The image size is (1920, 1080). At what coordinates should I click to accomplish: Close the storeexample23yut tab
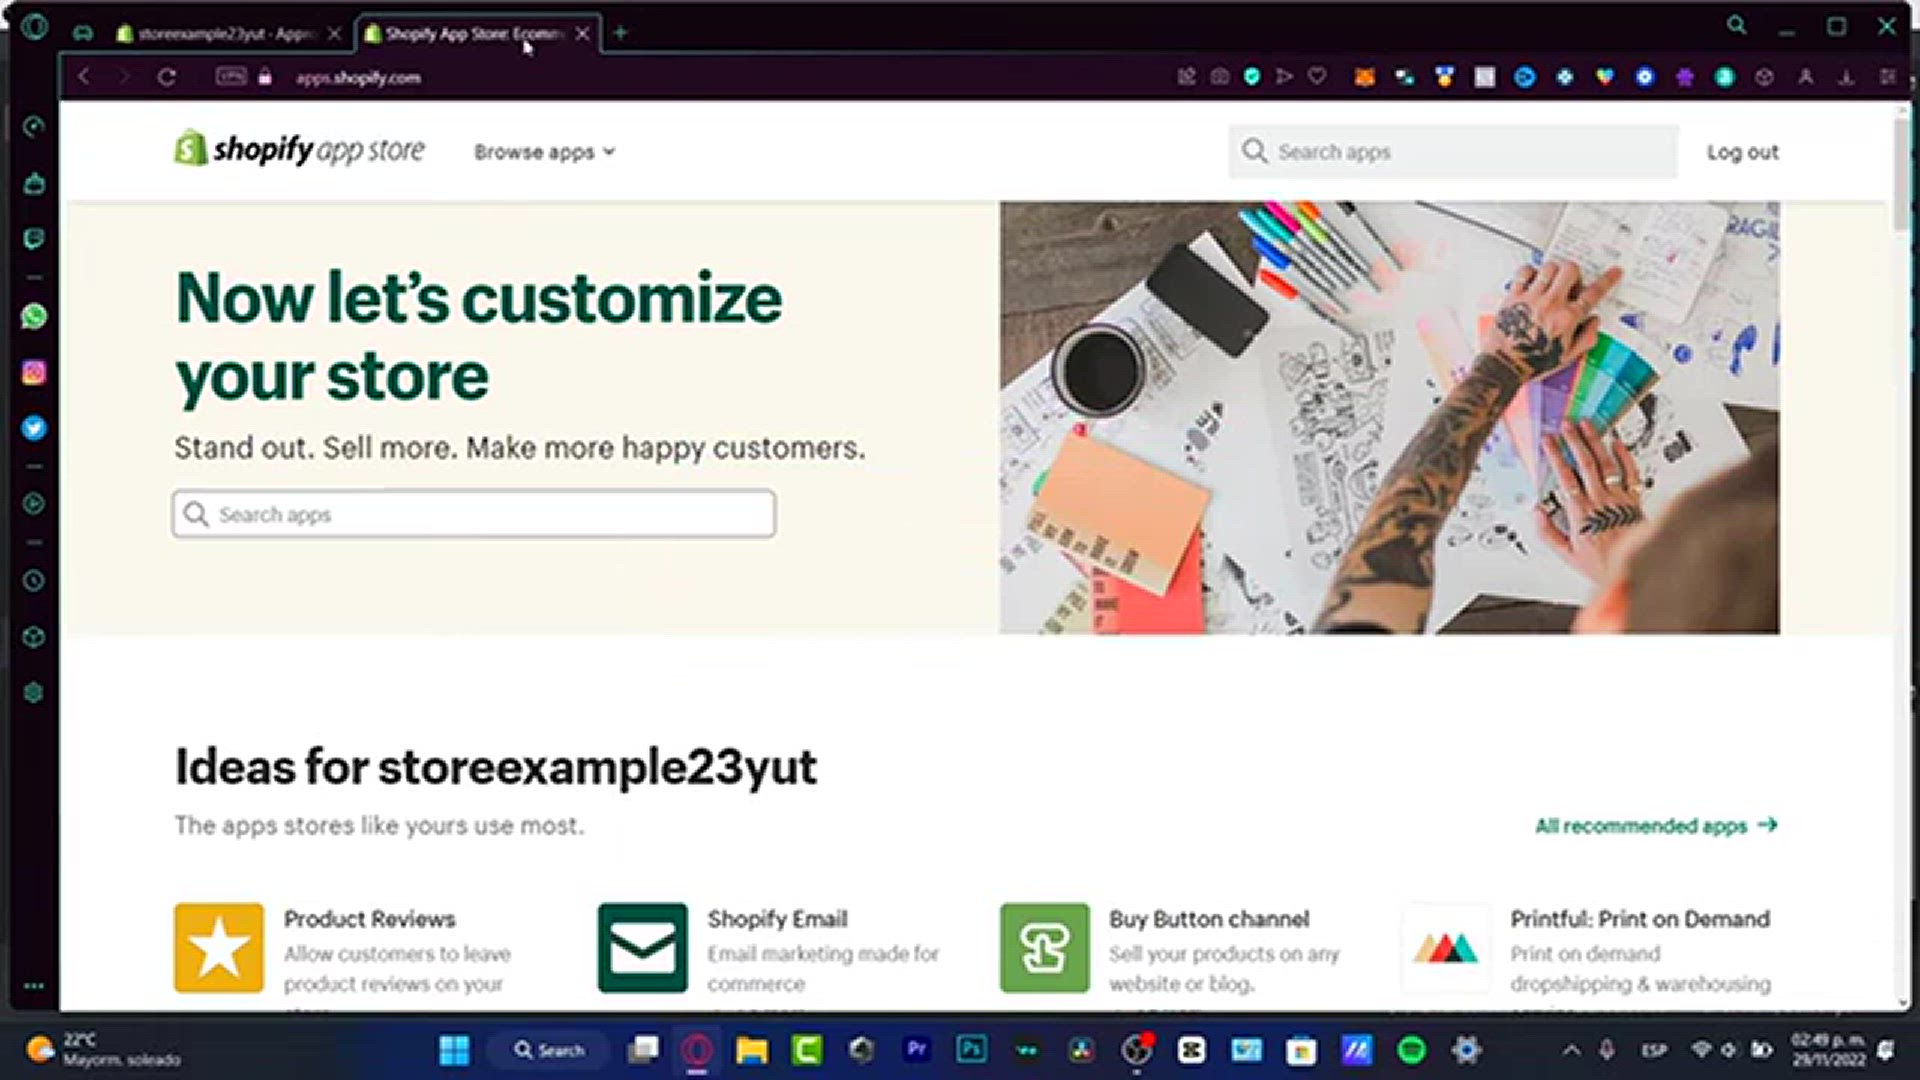[334, 33]
